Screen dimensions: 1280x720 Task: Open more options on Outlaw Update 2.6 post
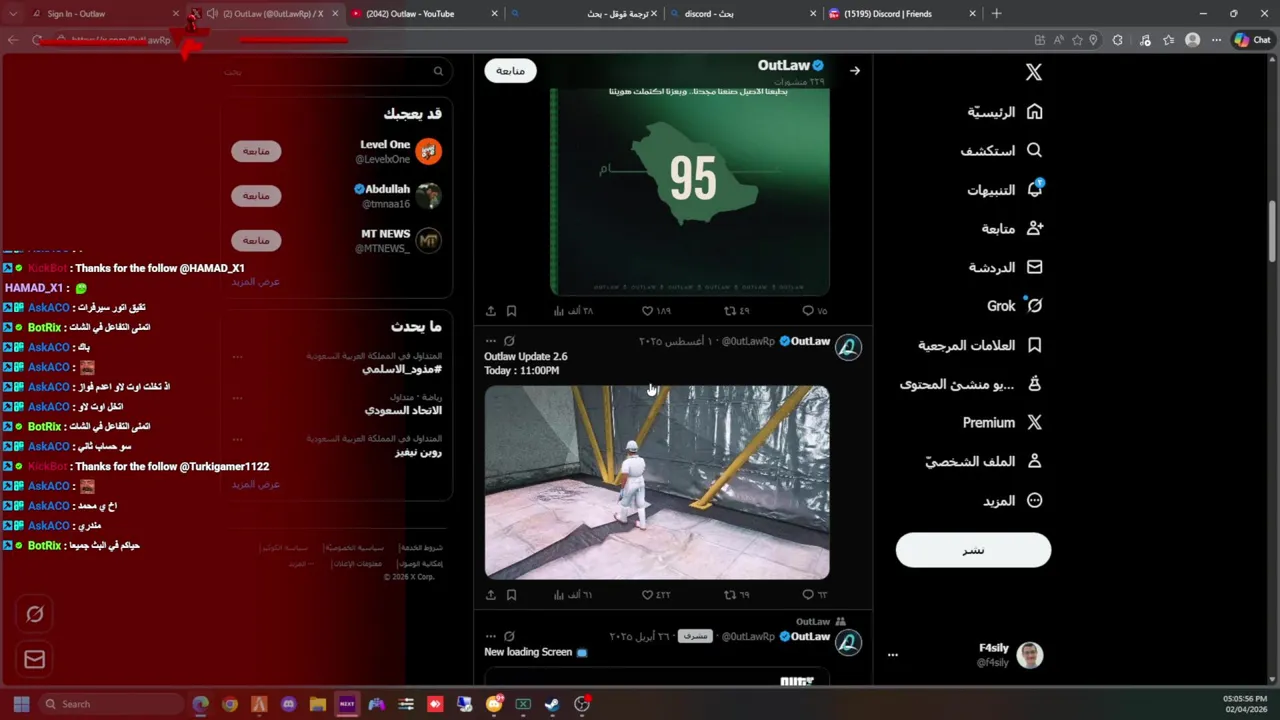click(x=491, y=341)
